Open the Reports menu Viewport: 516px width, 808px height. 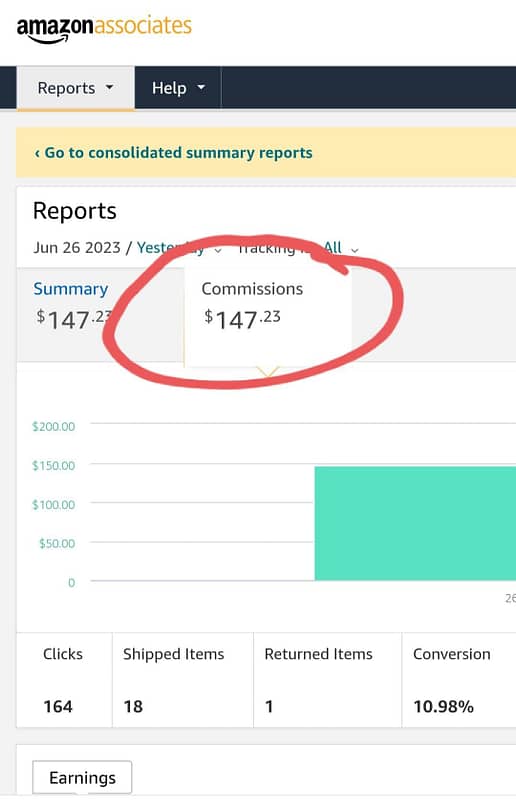(76, 88)
